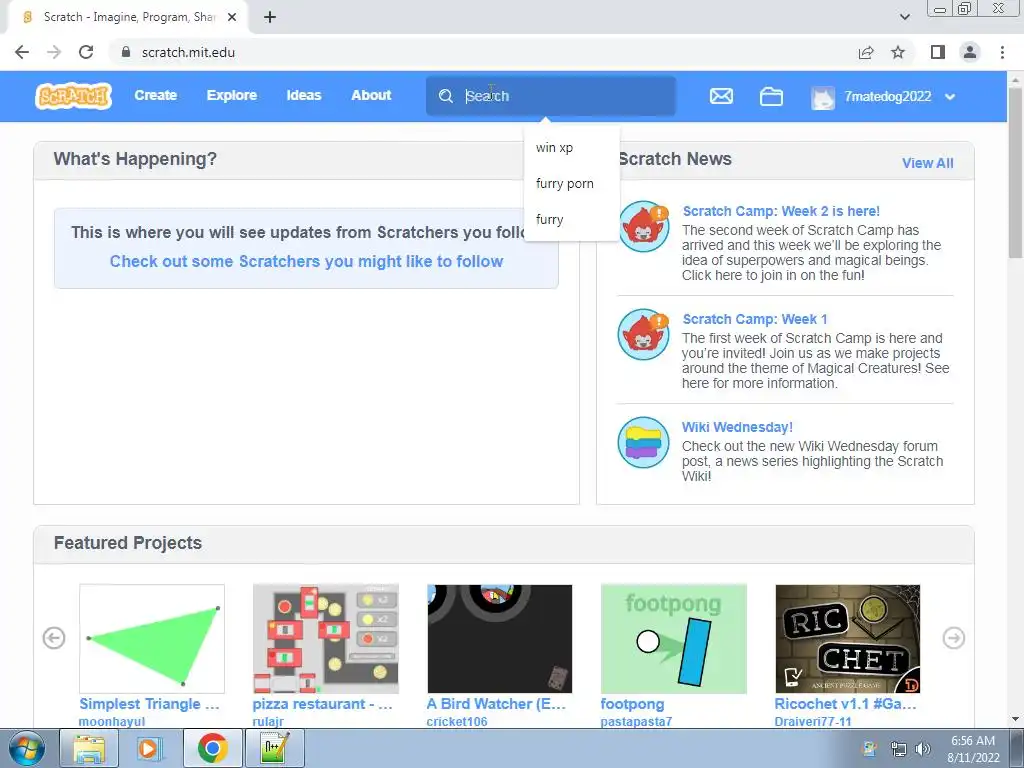Open the 'pizza restaurant' project title
The height and width of the screenshot is (768, 1024).
pyautogui.click(x=323, y=704)
